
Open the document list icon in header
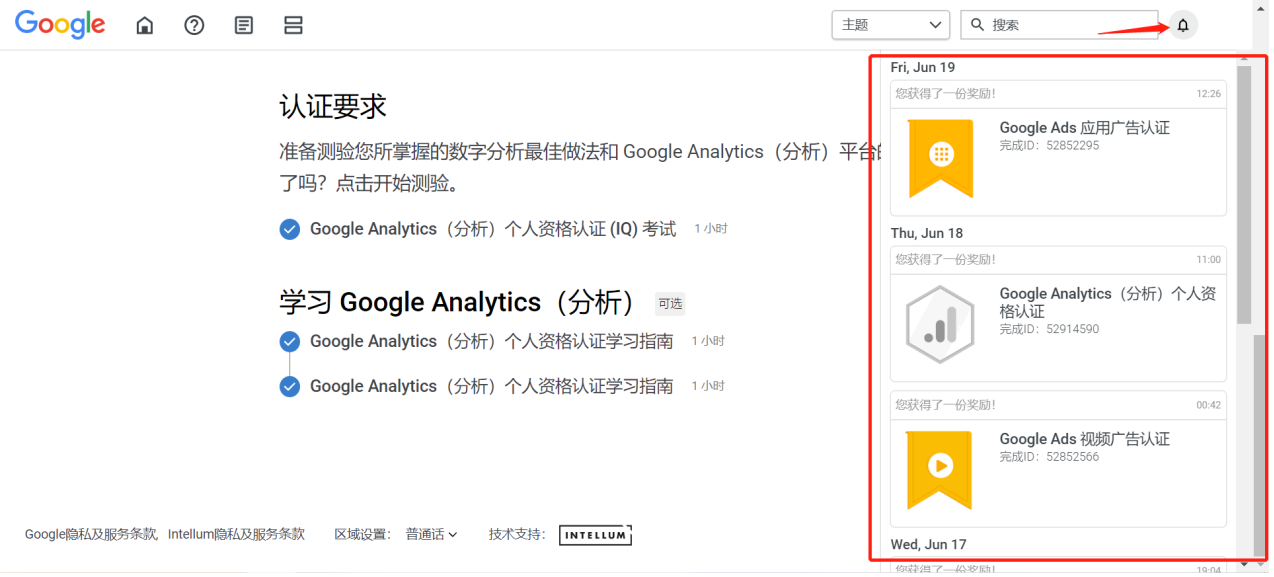pyautogui.click(x=244, y=25)
